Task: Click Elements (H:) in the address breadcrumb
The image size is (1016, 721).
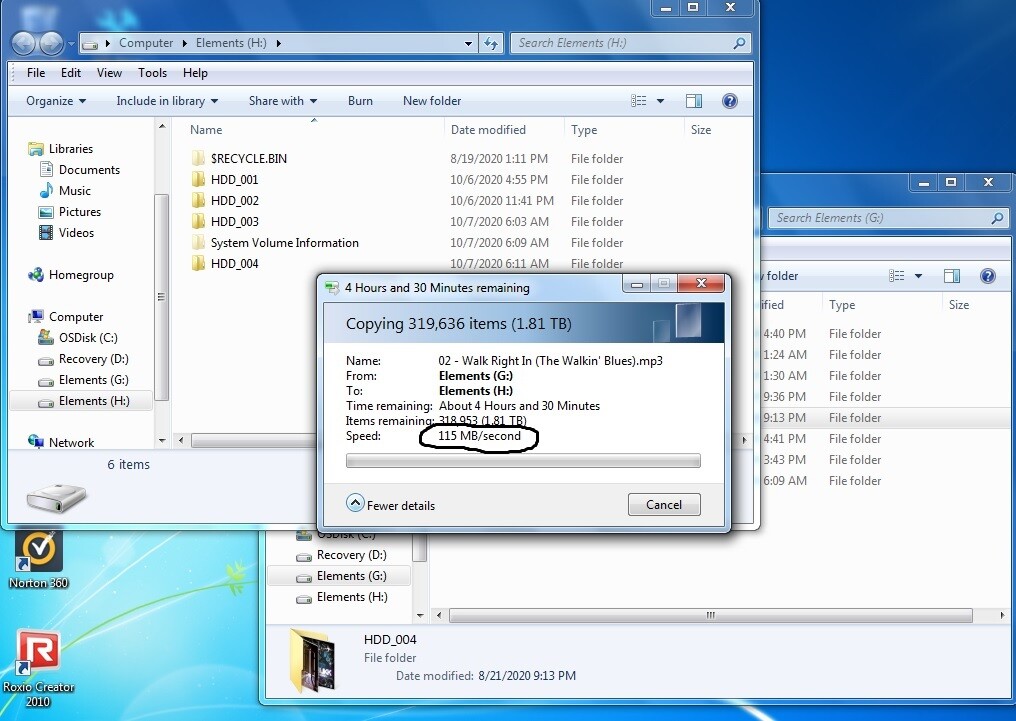Action: [x=231, y=43]
